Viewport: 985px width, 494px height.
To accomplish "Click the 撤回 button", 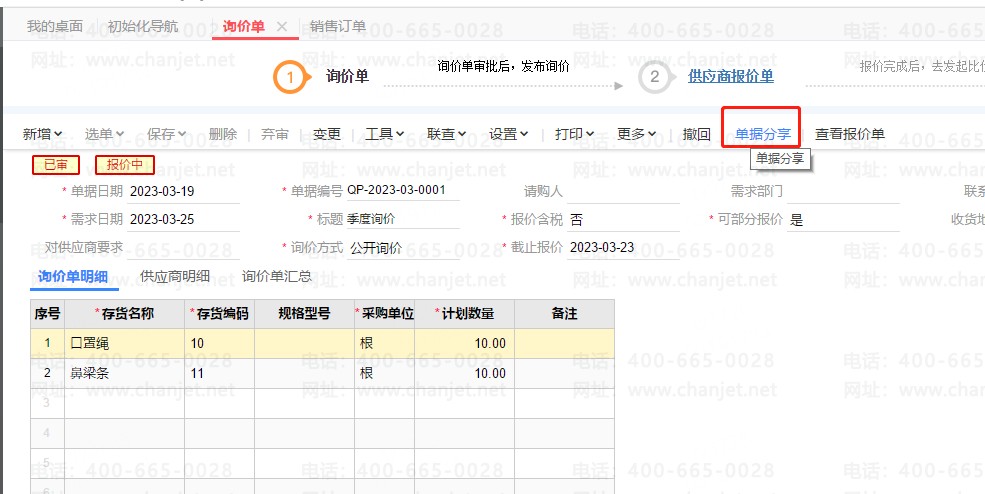I will [x=697, y=134].
